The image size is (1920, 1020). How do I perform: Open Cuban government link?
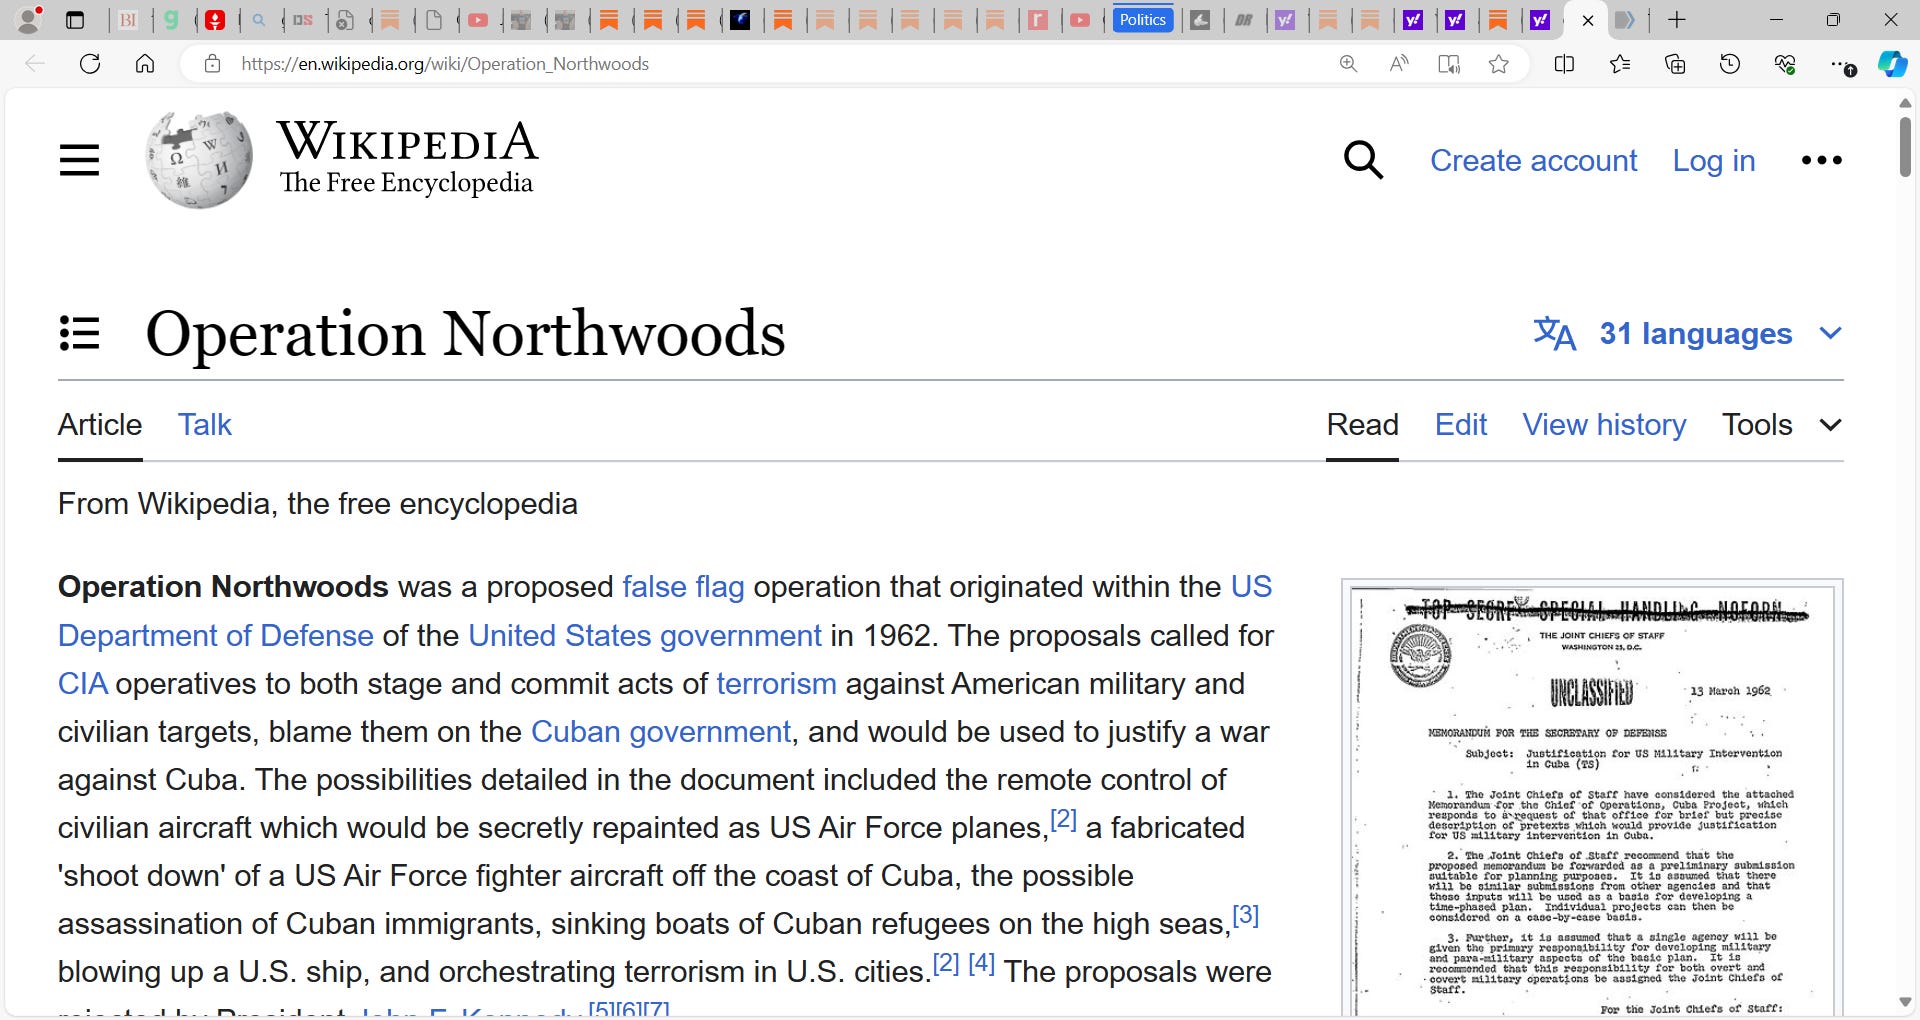pos(660,732)
